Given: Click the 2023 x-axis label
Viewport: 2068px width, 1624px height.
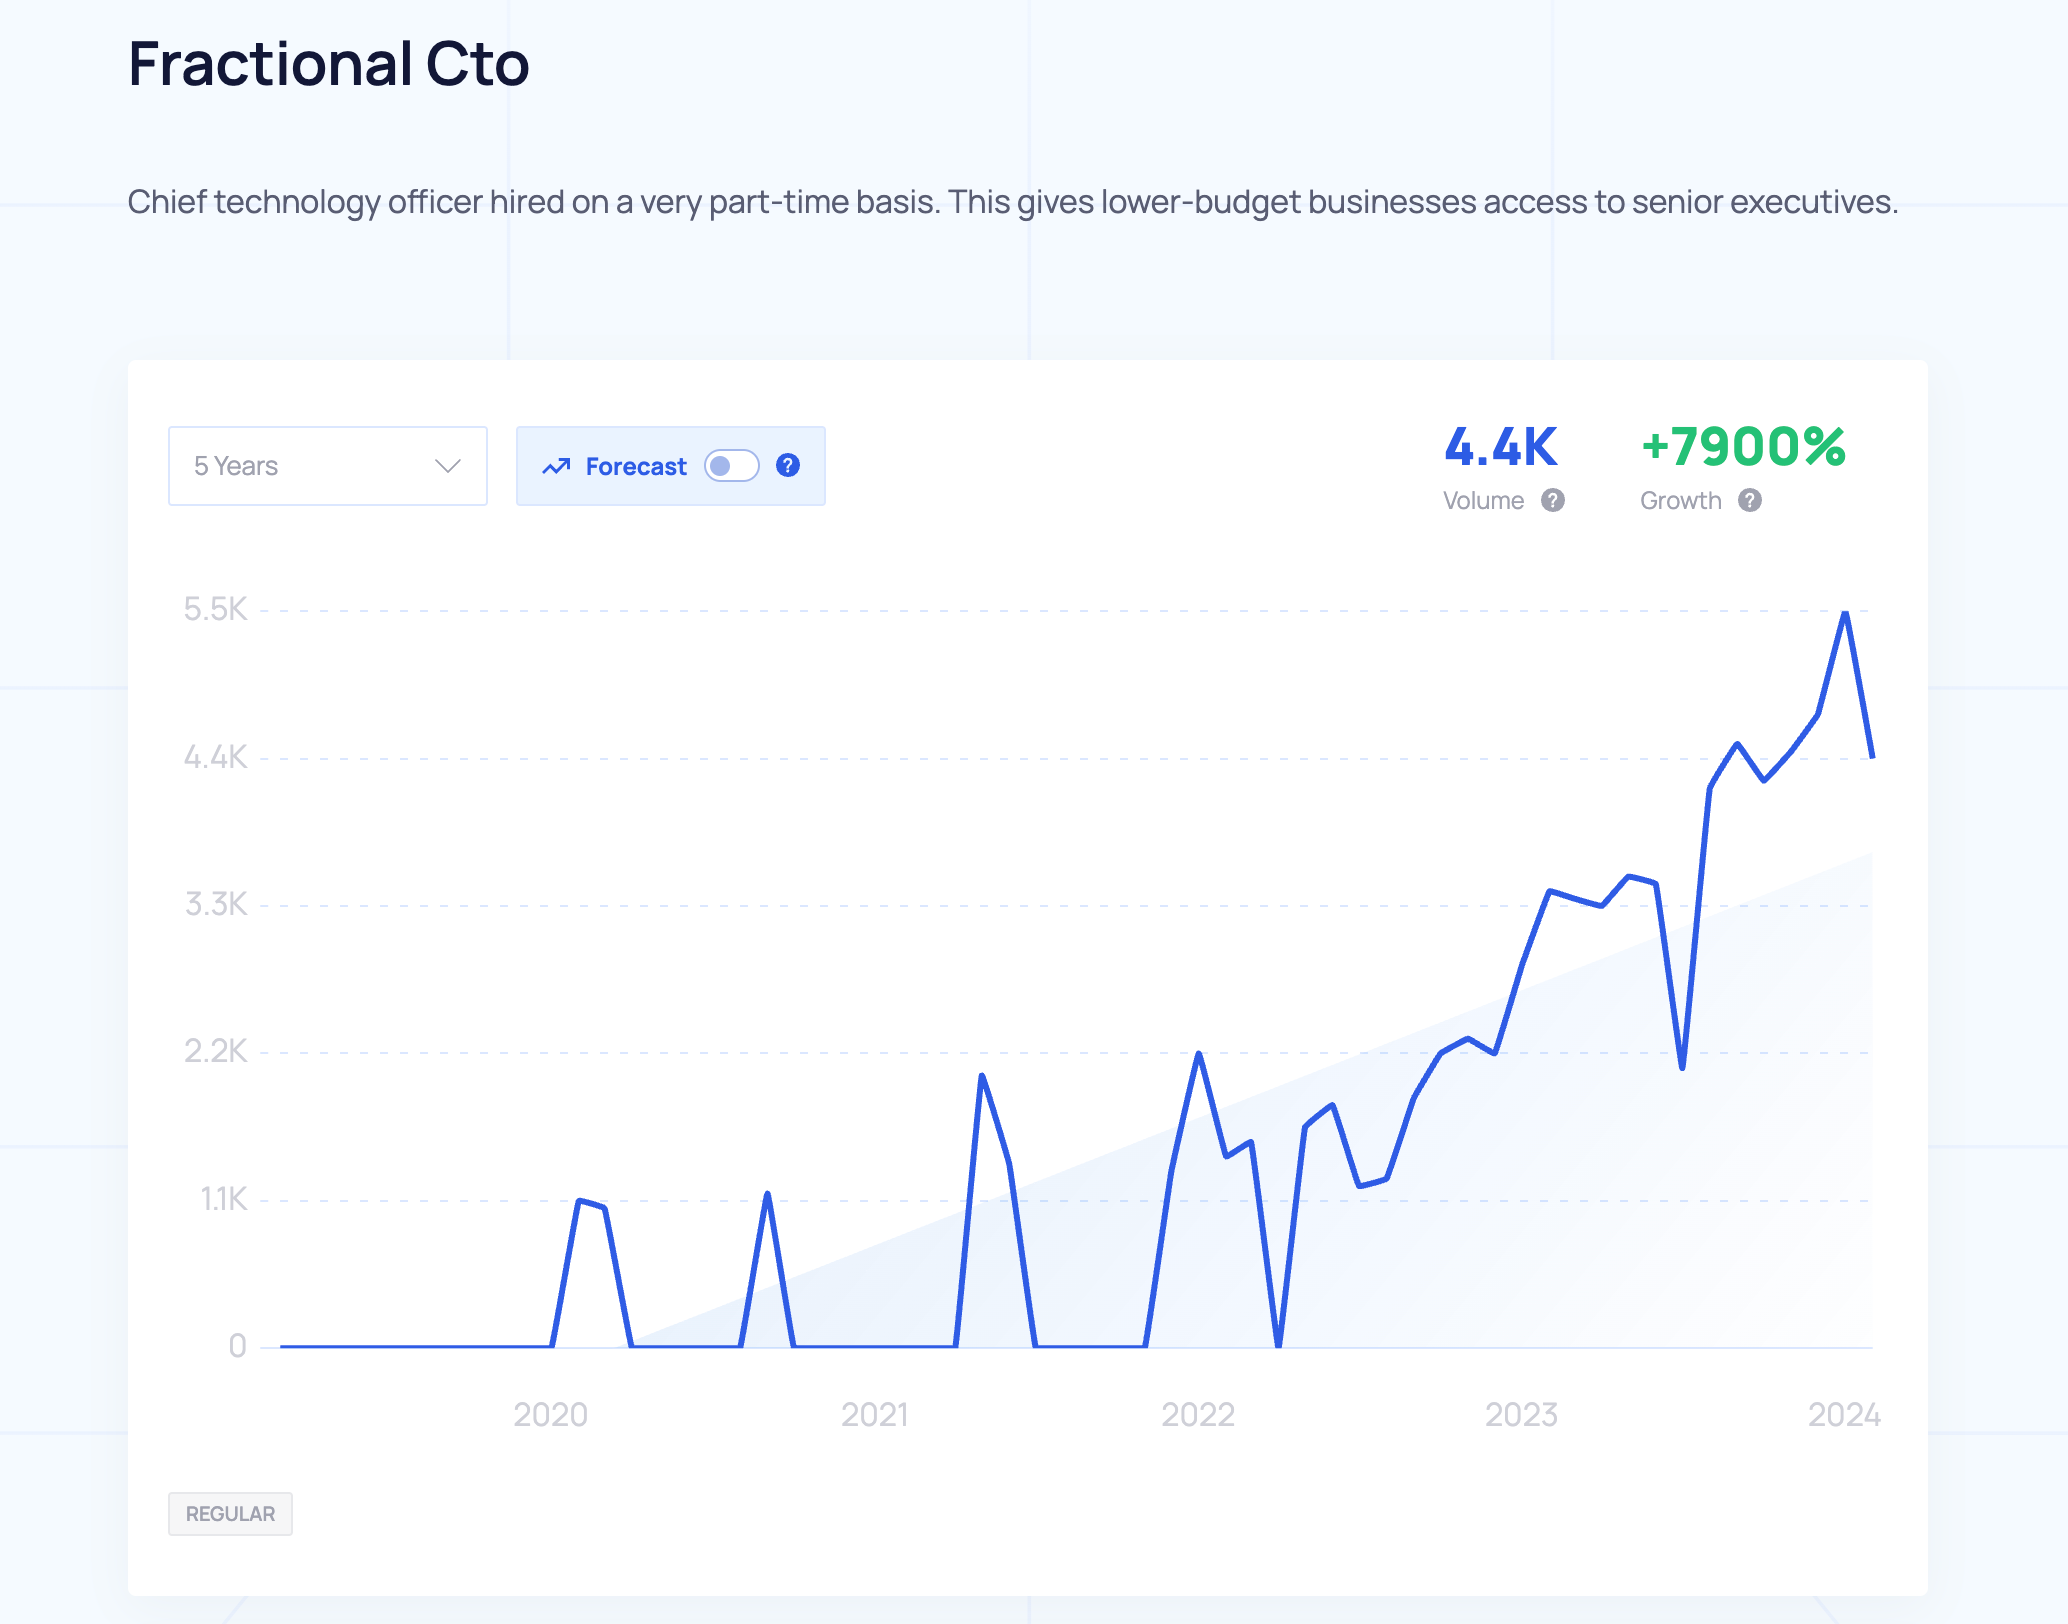Looking at the screenshot, I should click(1520, 1414).
